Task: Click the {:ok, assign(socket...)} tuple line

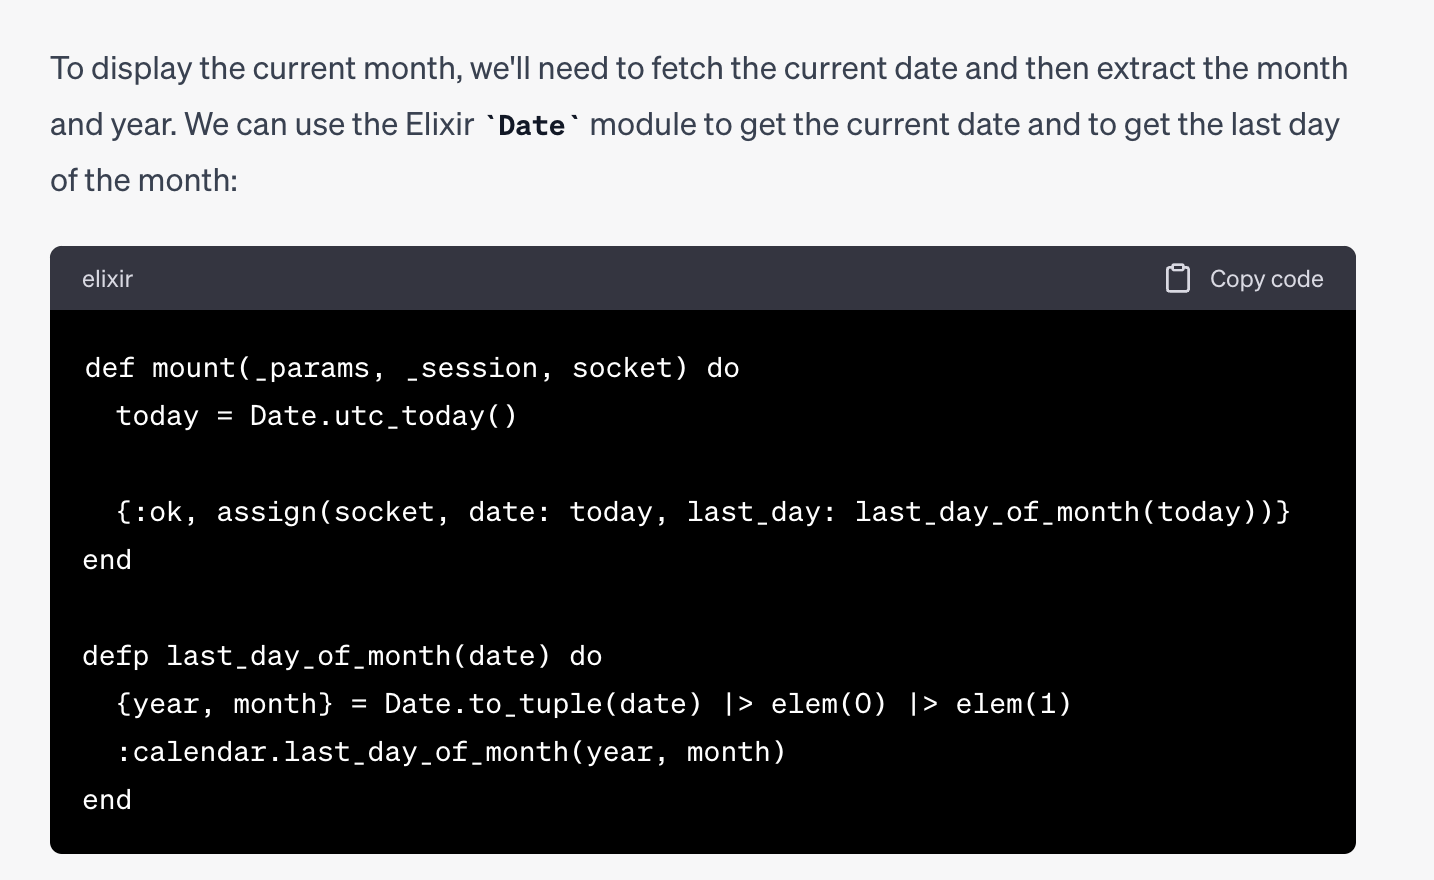Action: click(686, 511)
